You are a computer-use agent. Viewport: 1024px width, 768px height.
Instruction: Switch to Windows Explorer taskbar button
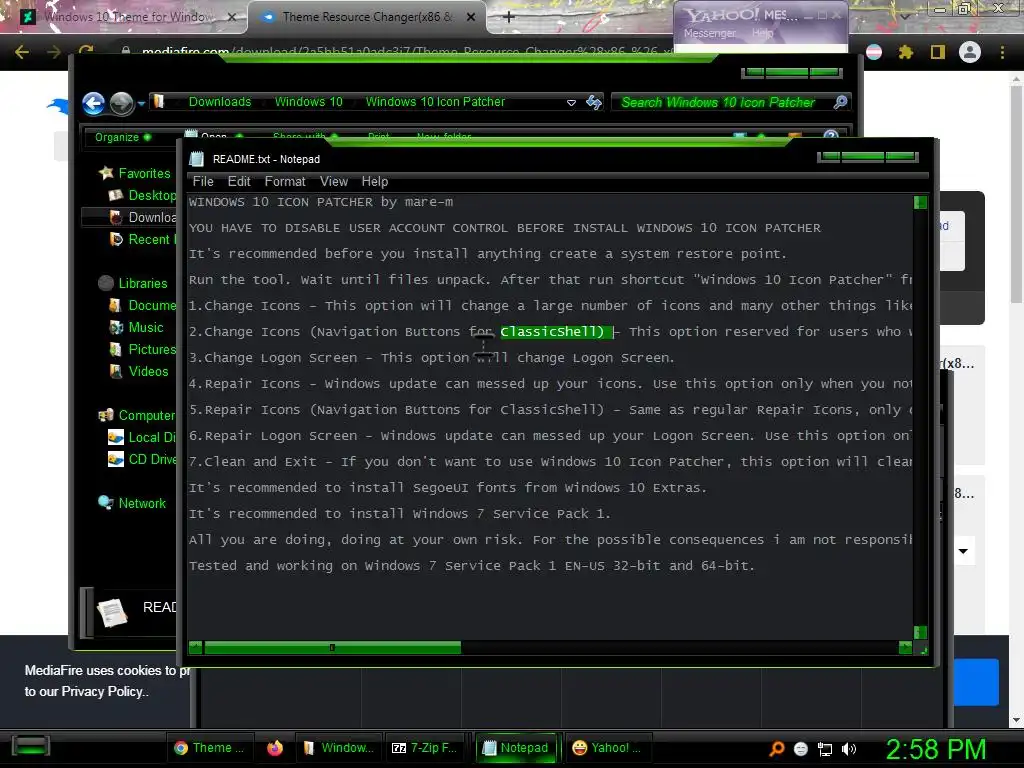click(338, 748)
